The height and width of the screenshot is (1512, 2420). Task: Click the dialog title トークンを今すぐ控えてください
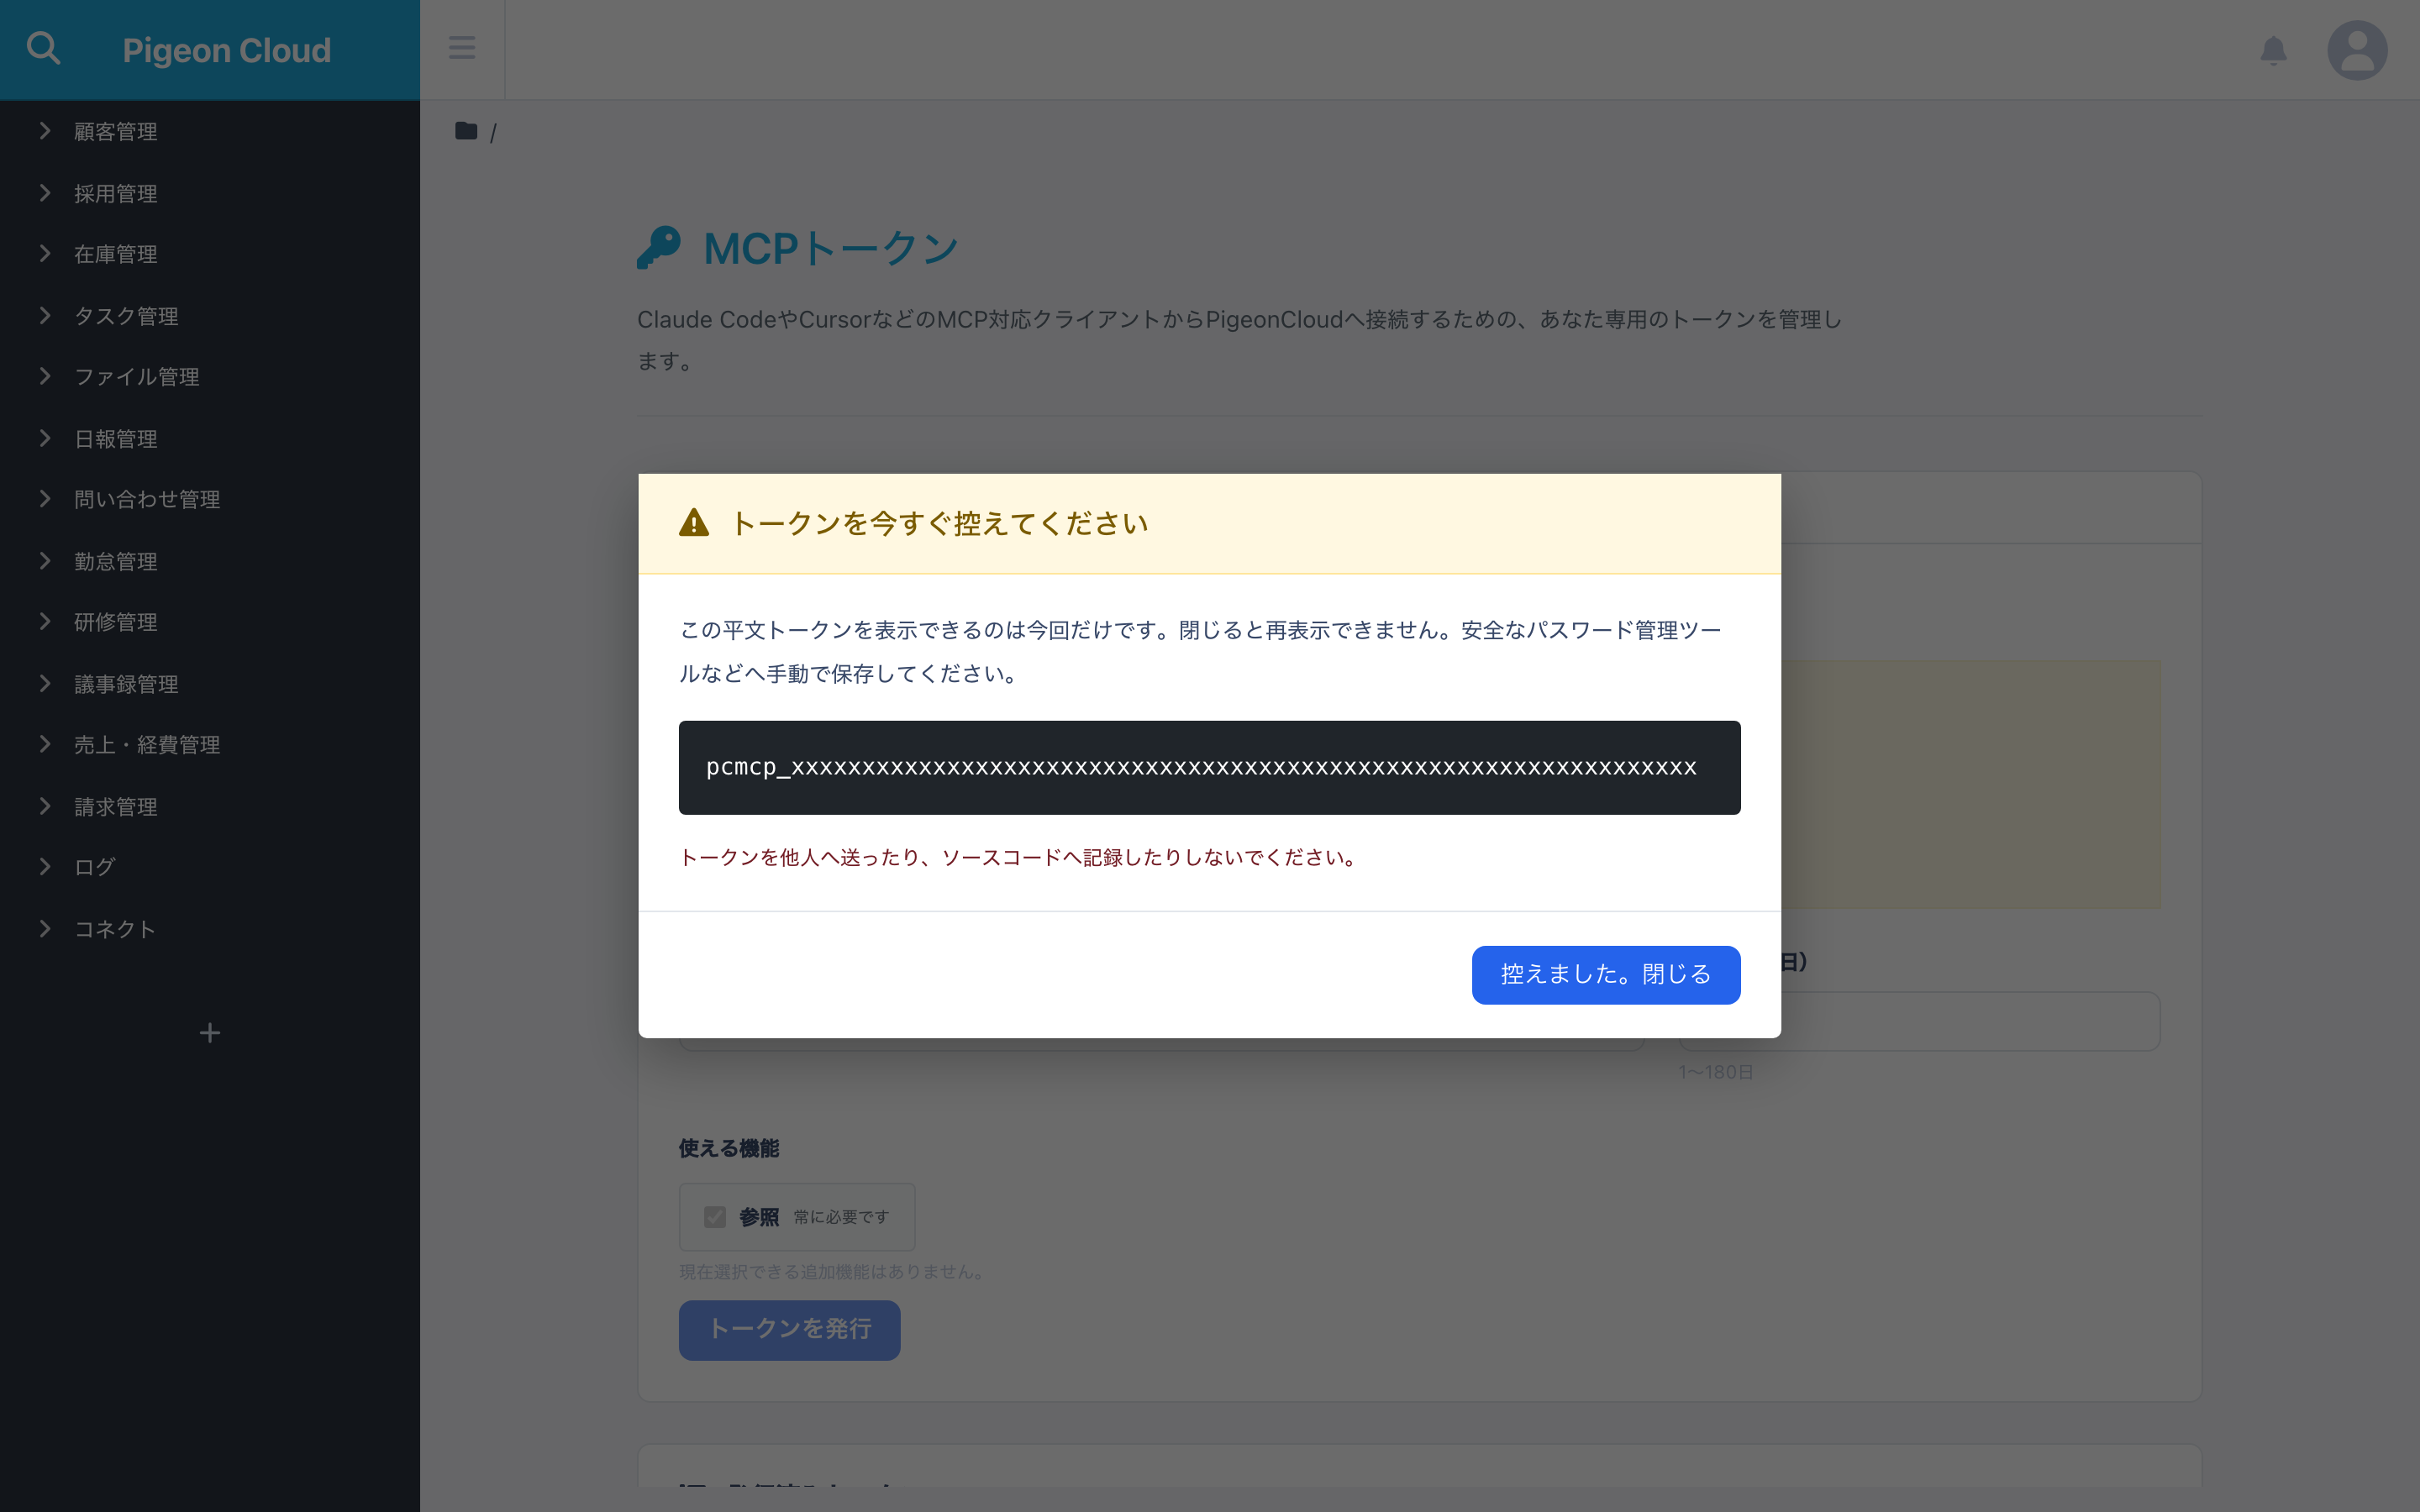tap(939, 523)
